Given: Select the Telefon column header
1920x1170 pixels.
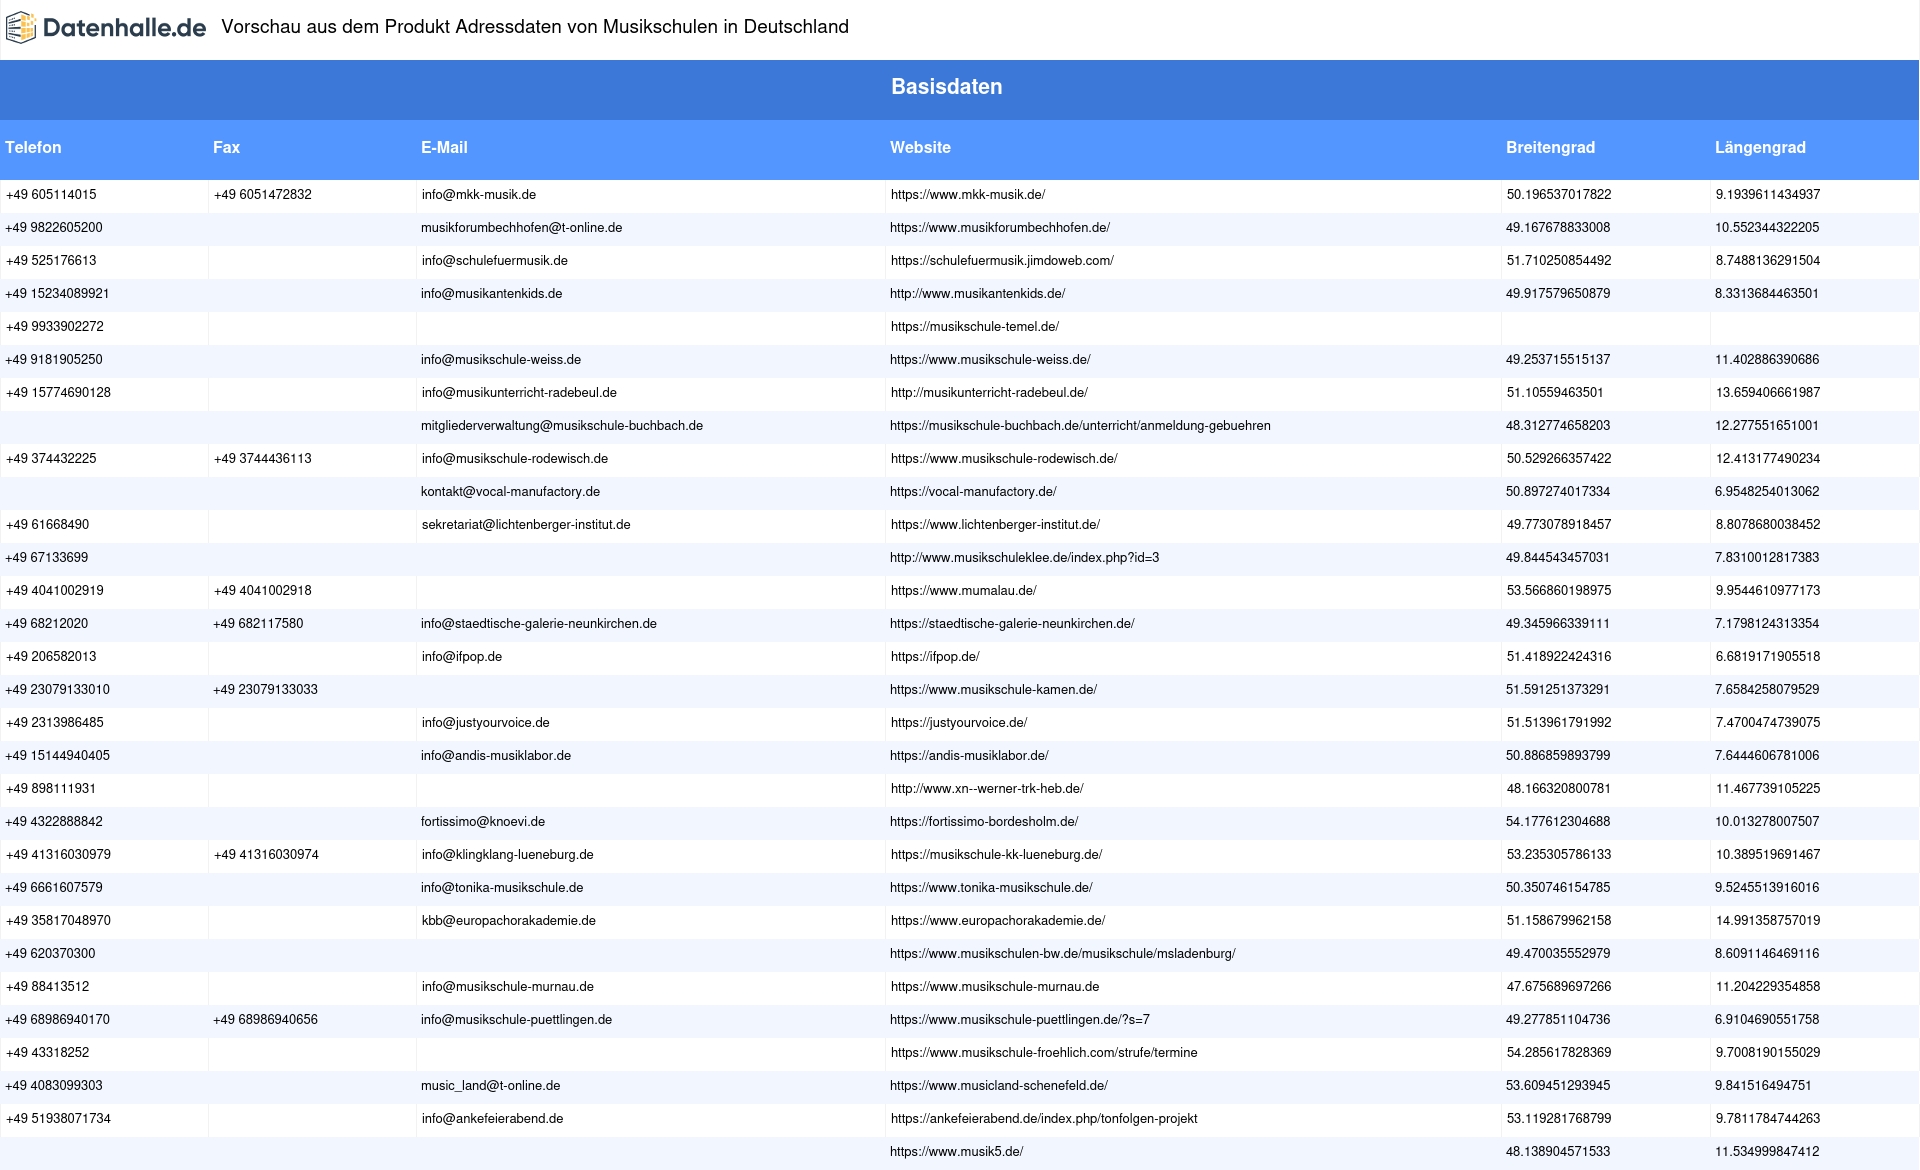Looking at the screenshot, I should pyautogui.click(x=33, y=147).
